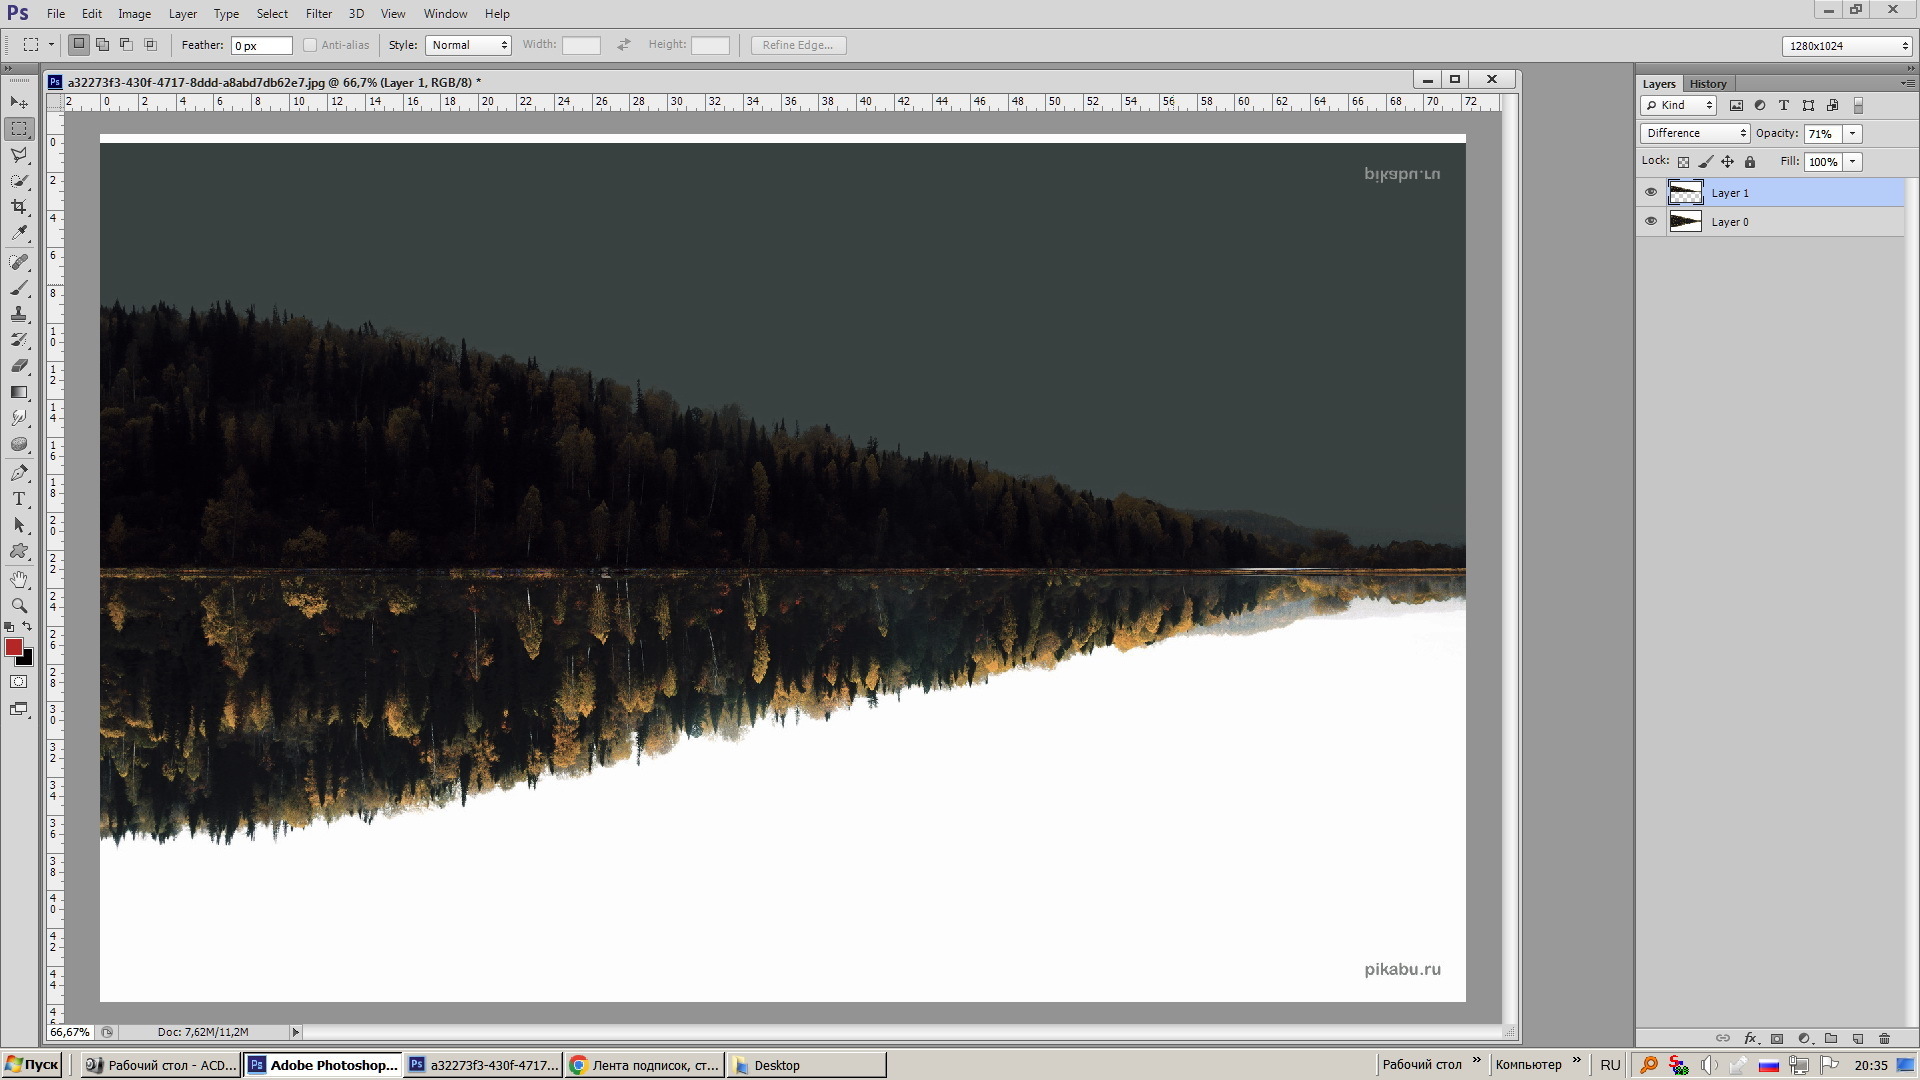The width and height of the screenshot is (1920, 1080).
Task: Expand the Opacity slider arrow
Action: coord(1853,133)
